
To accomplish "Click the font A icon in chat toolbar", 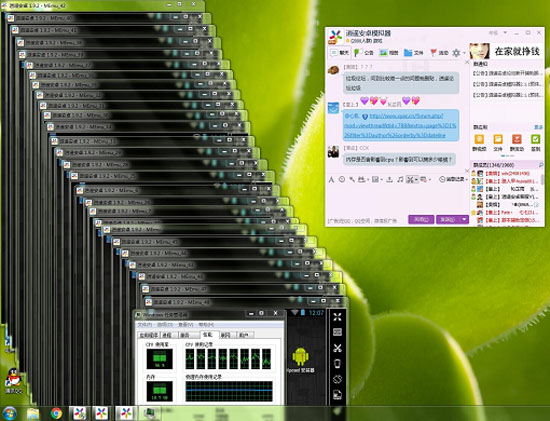I will 331,179.
